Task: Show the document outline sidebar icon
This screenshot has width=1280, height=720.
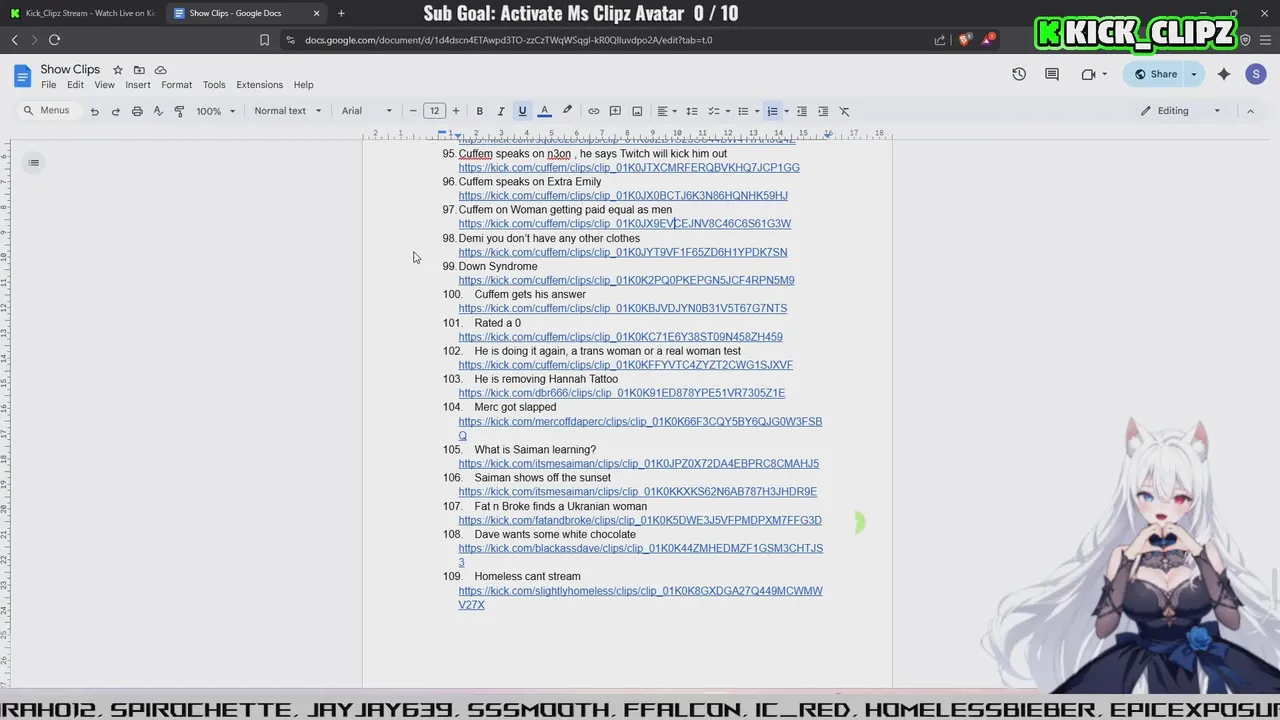Action: (33, 163)
